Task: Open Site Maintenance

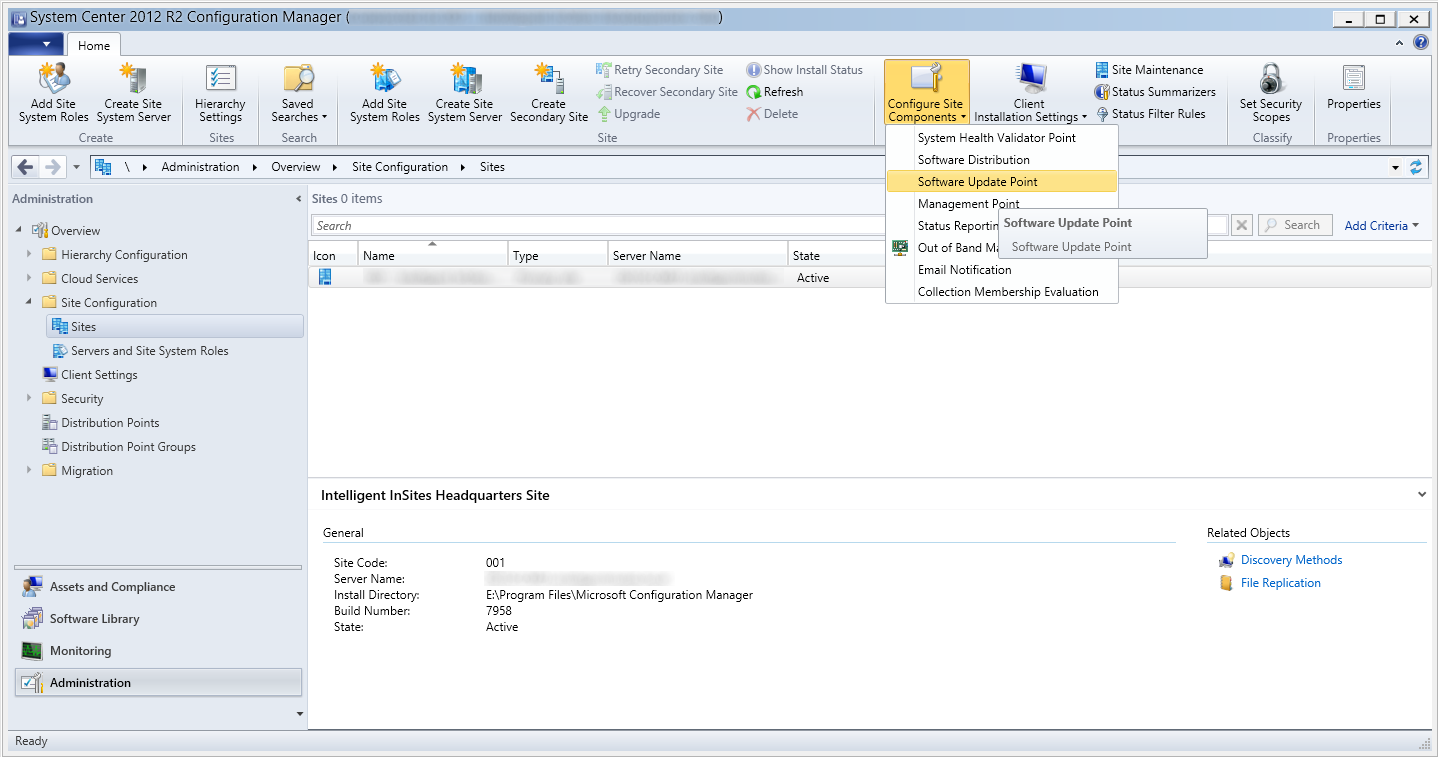Action: click(x=1149, y=70)
